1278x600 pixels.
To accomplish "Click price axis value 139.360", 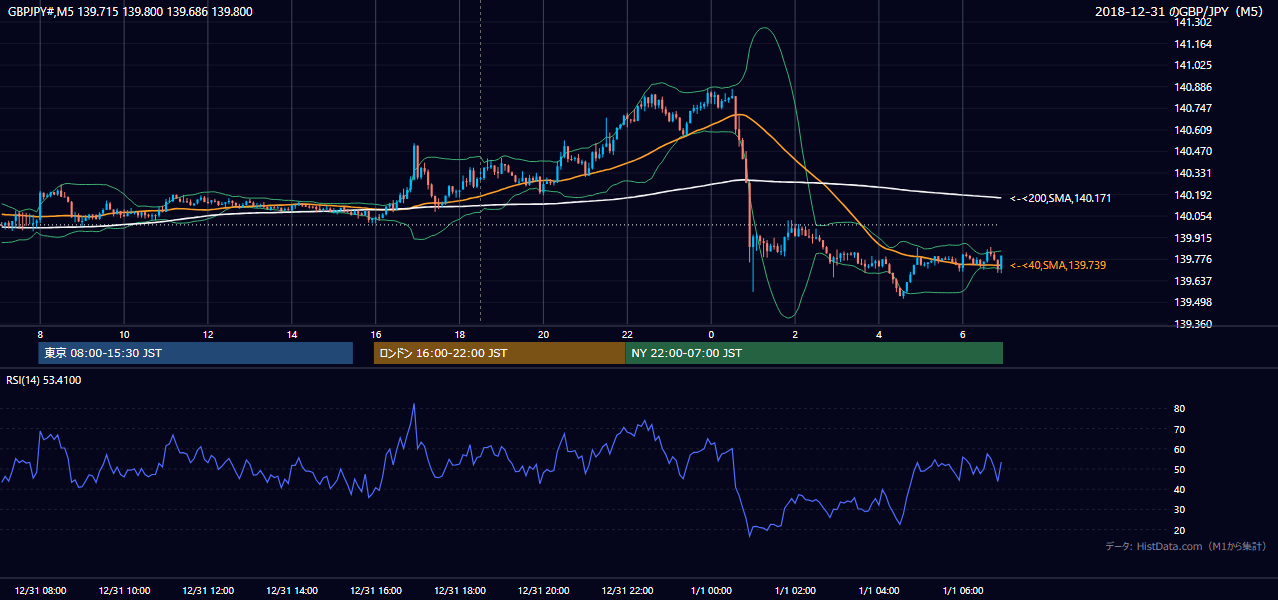I will pyautogui.click(x=1193, y=324).
